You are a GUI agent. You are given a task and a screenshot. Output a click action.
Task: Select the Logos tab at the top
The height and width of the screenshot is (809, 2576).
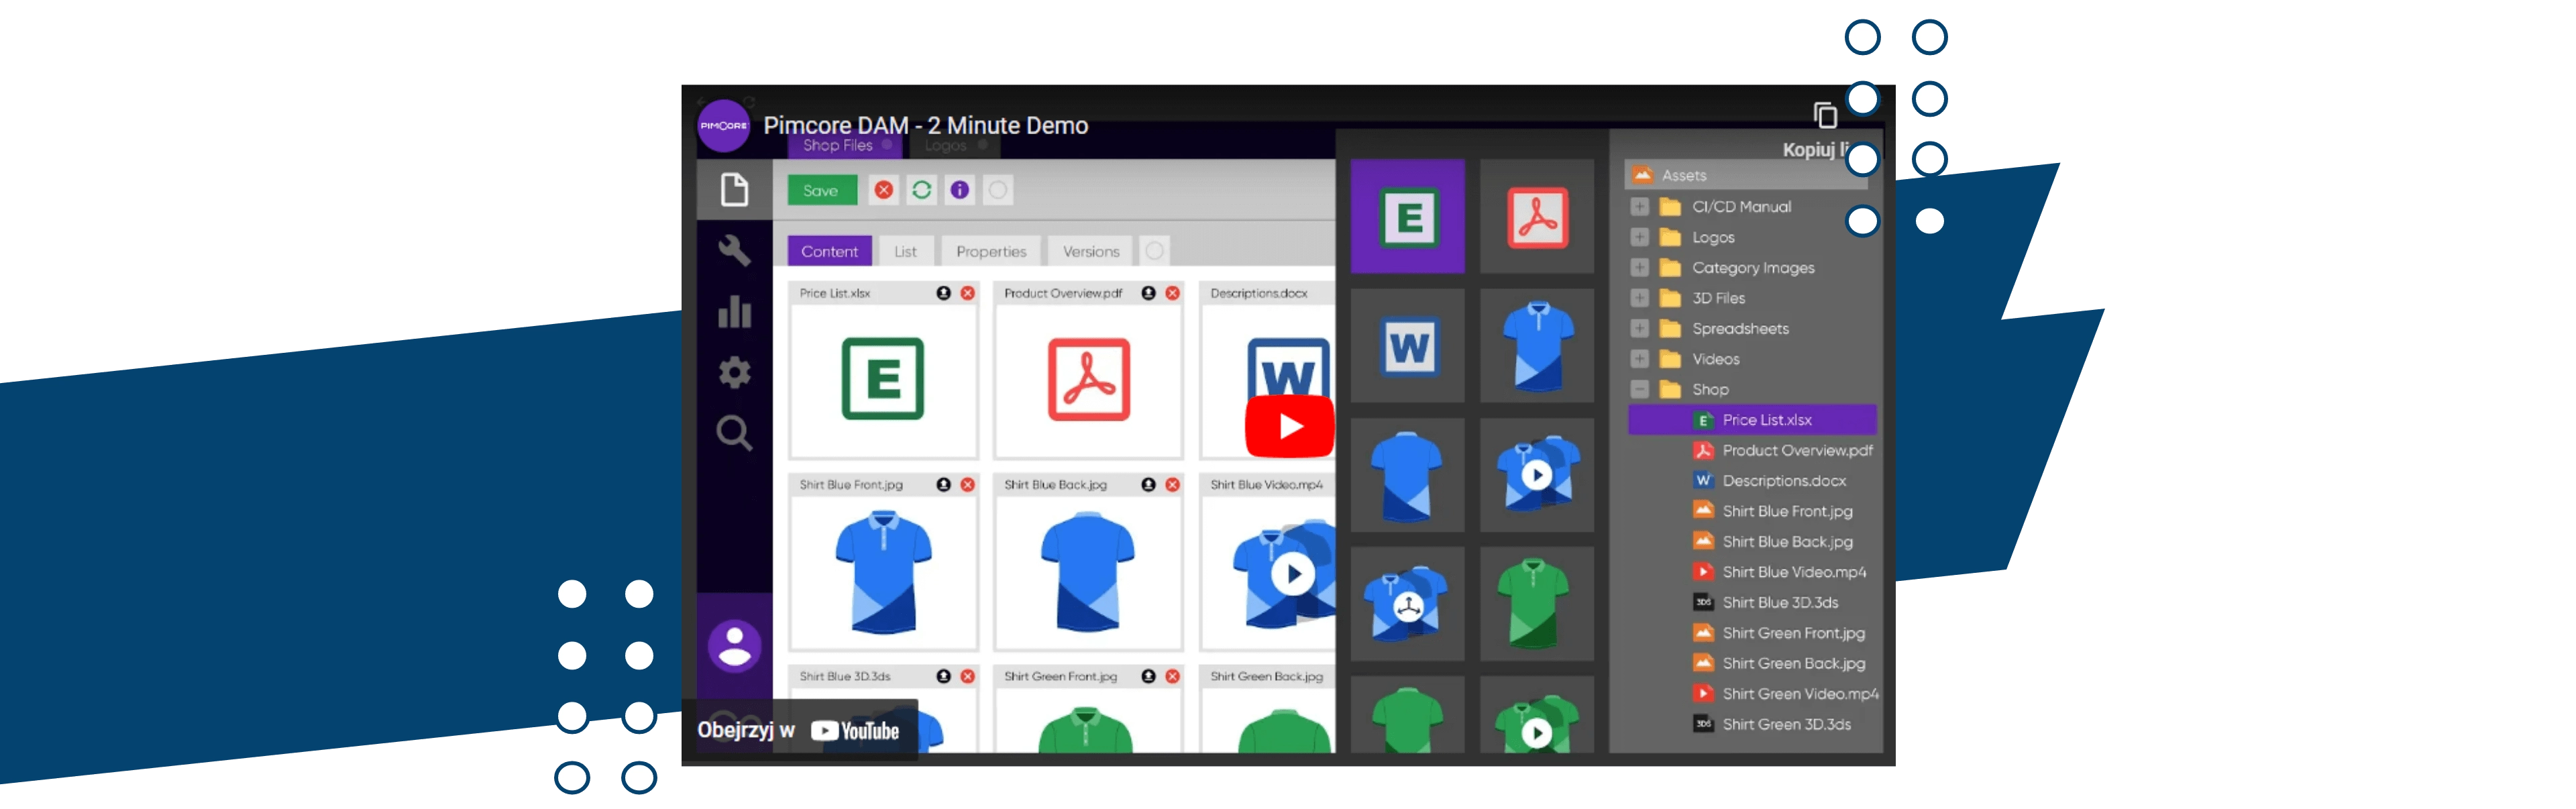point(953,146)
